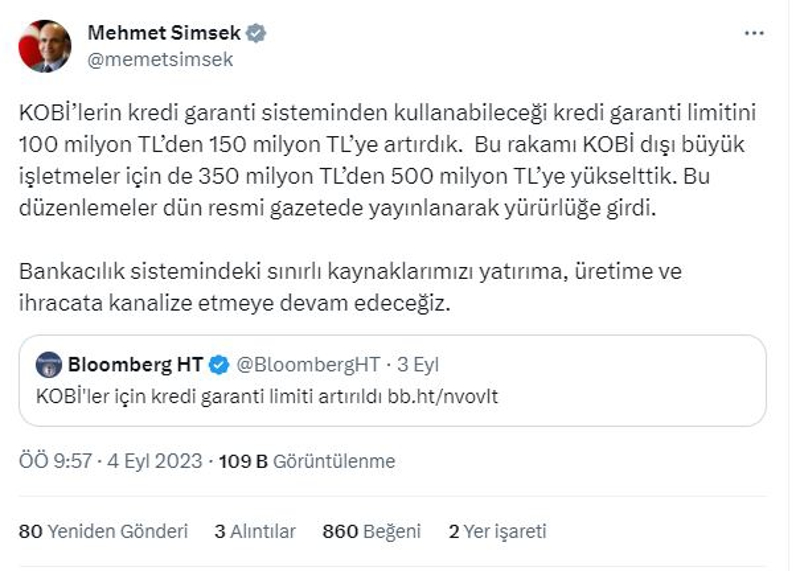Viewport: 800px width, 571px height.
Task: Click the "ÖÖ 9:57 · 4 Eyl 2023" timestamp
Action: click(x=112, y=461)
